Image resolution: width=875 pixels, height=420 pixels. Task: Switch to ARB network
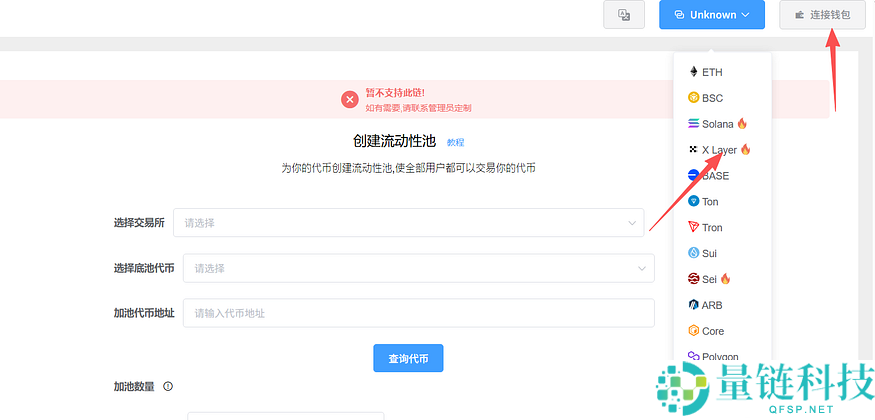722,305
